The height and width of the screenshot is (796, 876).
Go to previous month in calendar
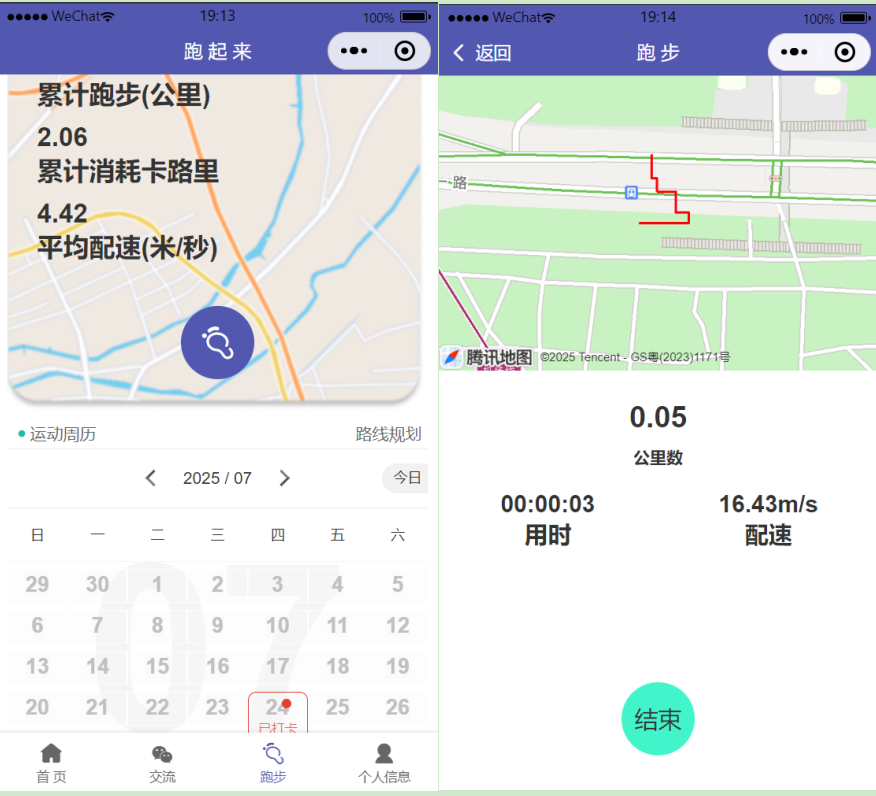pos(150,478)
